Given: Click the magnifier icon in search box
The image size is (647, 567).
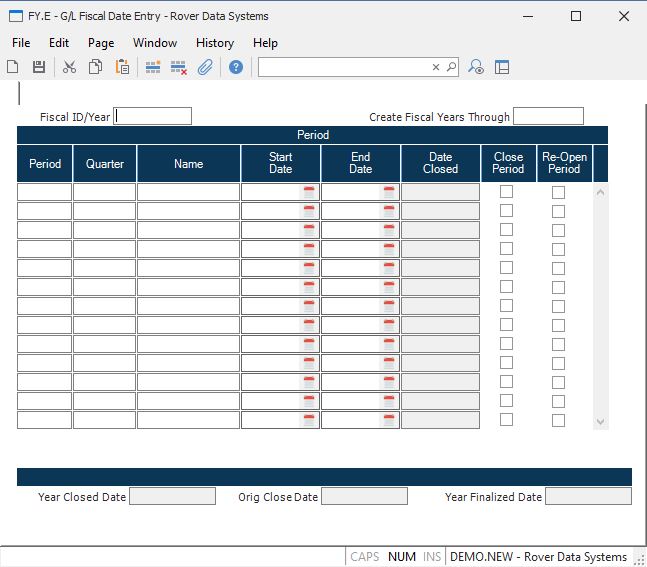Looking at the screenshot, I should pos(451,67).
